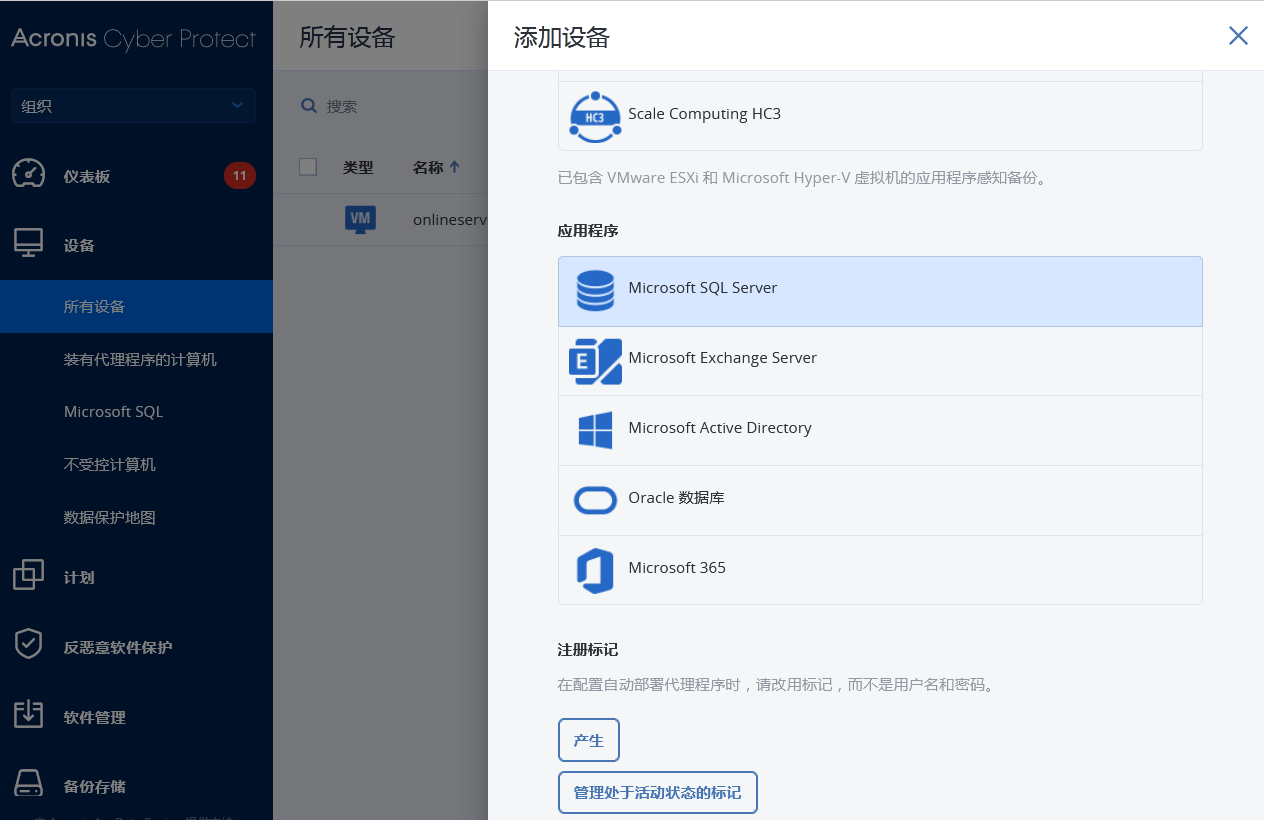The image size is (1264, 820).
Task: Close the 添加设备 panel
Action: (1238, 36)
